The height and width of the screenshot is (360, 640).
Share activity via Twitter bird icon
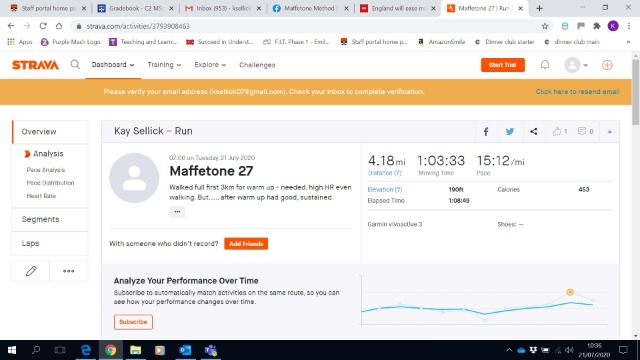pyautogui.click(x=510, y=131)
